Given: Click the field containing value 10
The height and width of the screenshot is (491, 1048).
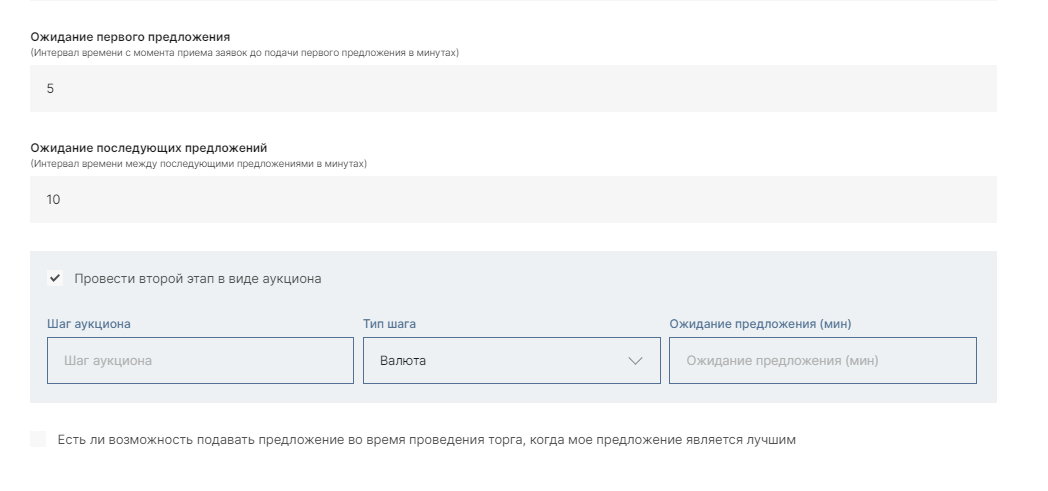Looking at the screenshot, I should [x=513, y=200].
